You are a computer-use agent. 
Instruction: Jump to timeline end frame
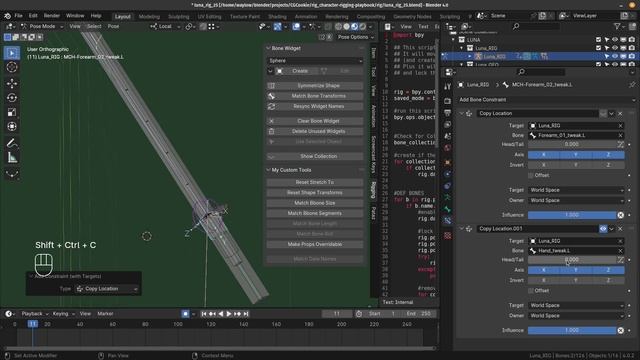pyautogui.click(x=246, y=314)
